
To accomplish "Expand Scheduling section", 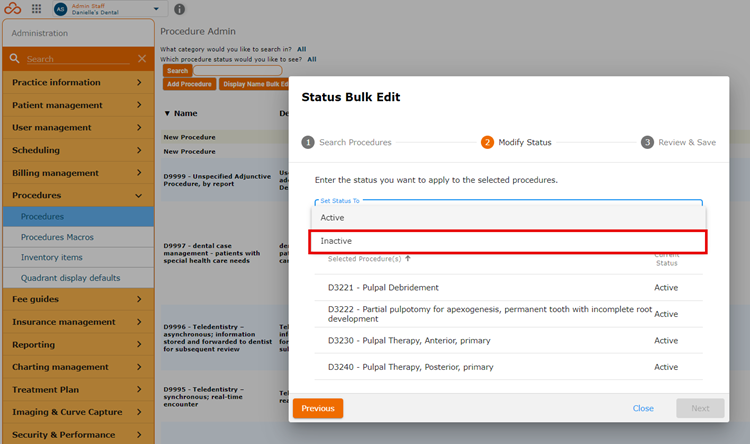I will click(x=78, y=150).
